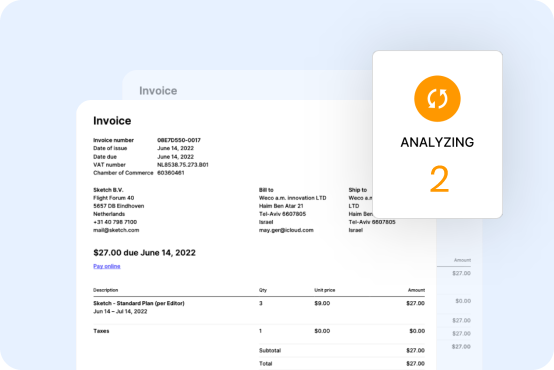Screen dimensions: 554x370
Task: Click the VAT number NL8538.75.273.B01
Action: pyautogui.click(x=183, y=165)
